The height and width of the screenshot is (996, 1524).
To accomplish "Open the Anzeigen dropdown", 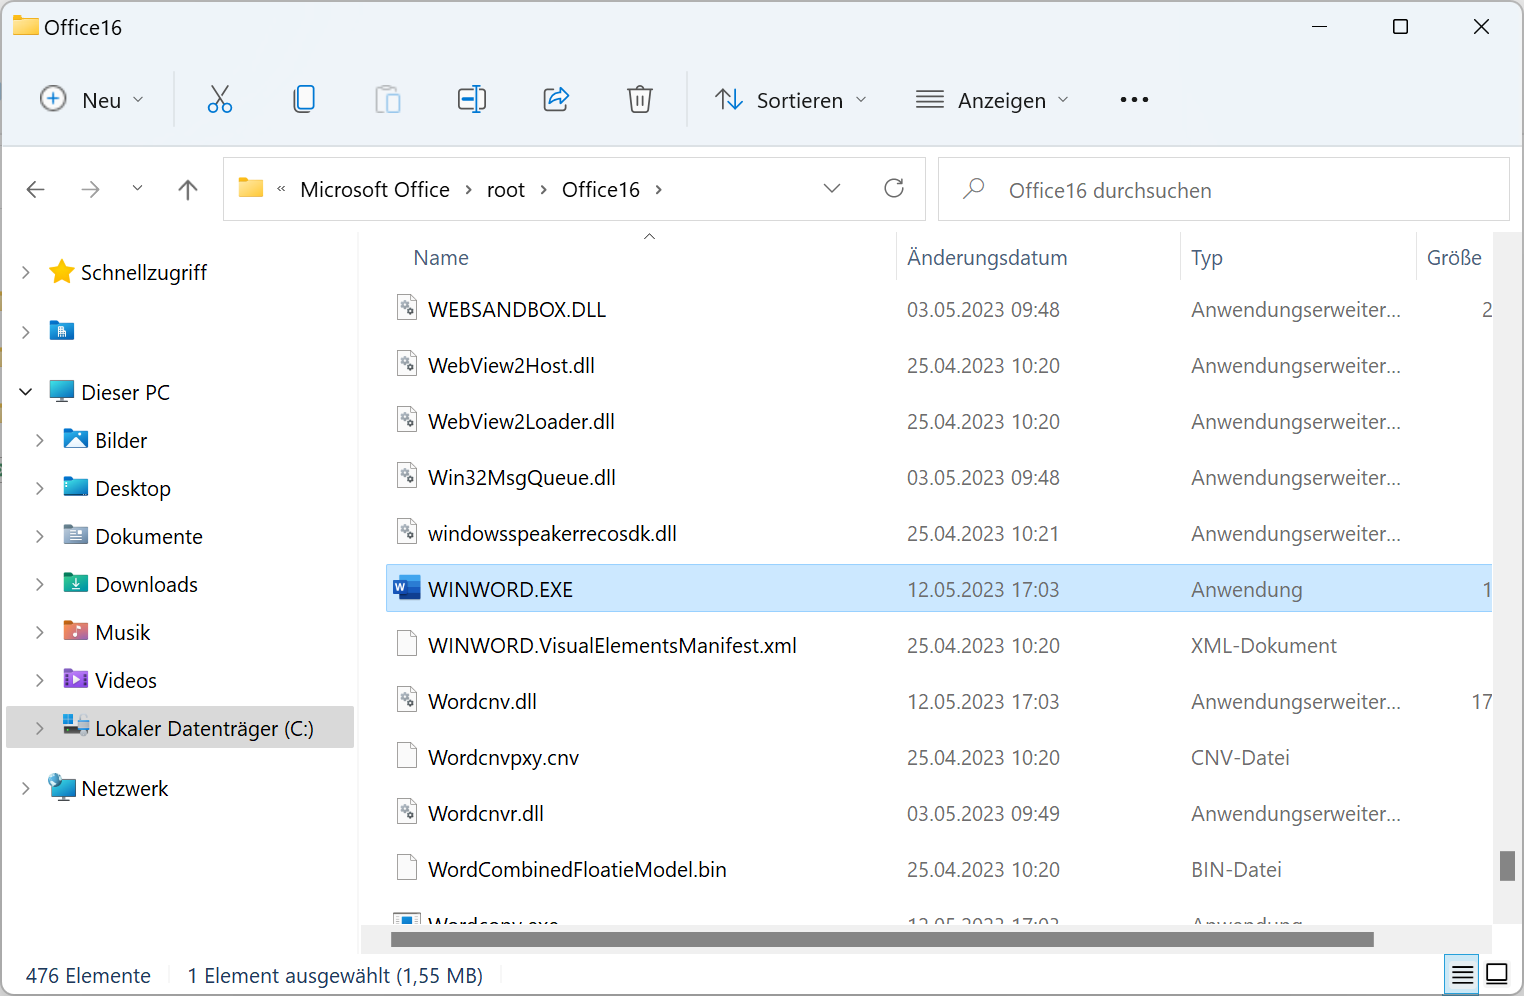I will 992,99.
